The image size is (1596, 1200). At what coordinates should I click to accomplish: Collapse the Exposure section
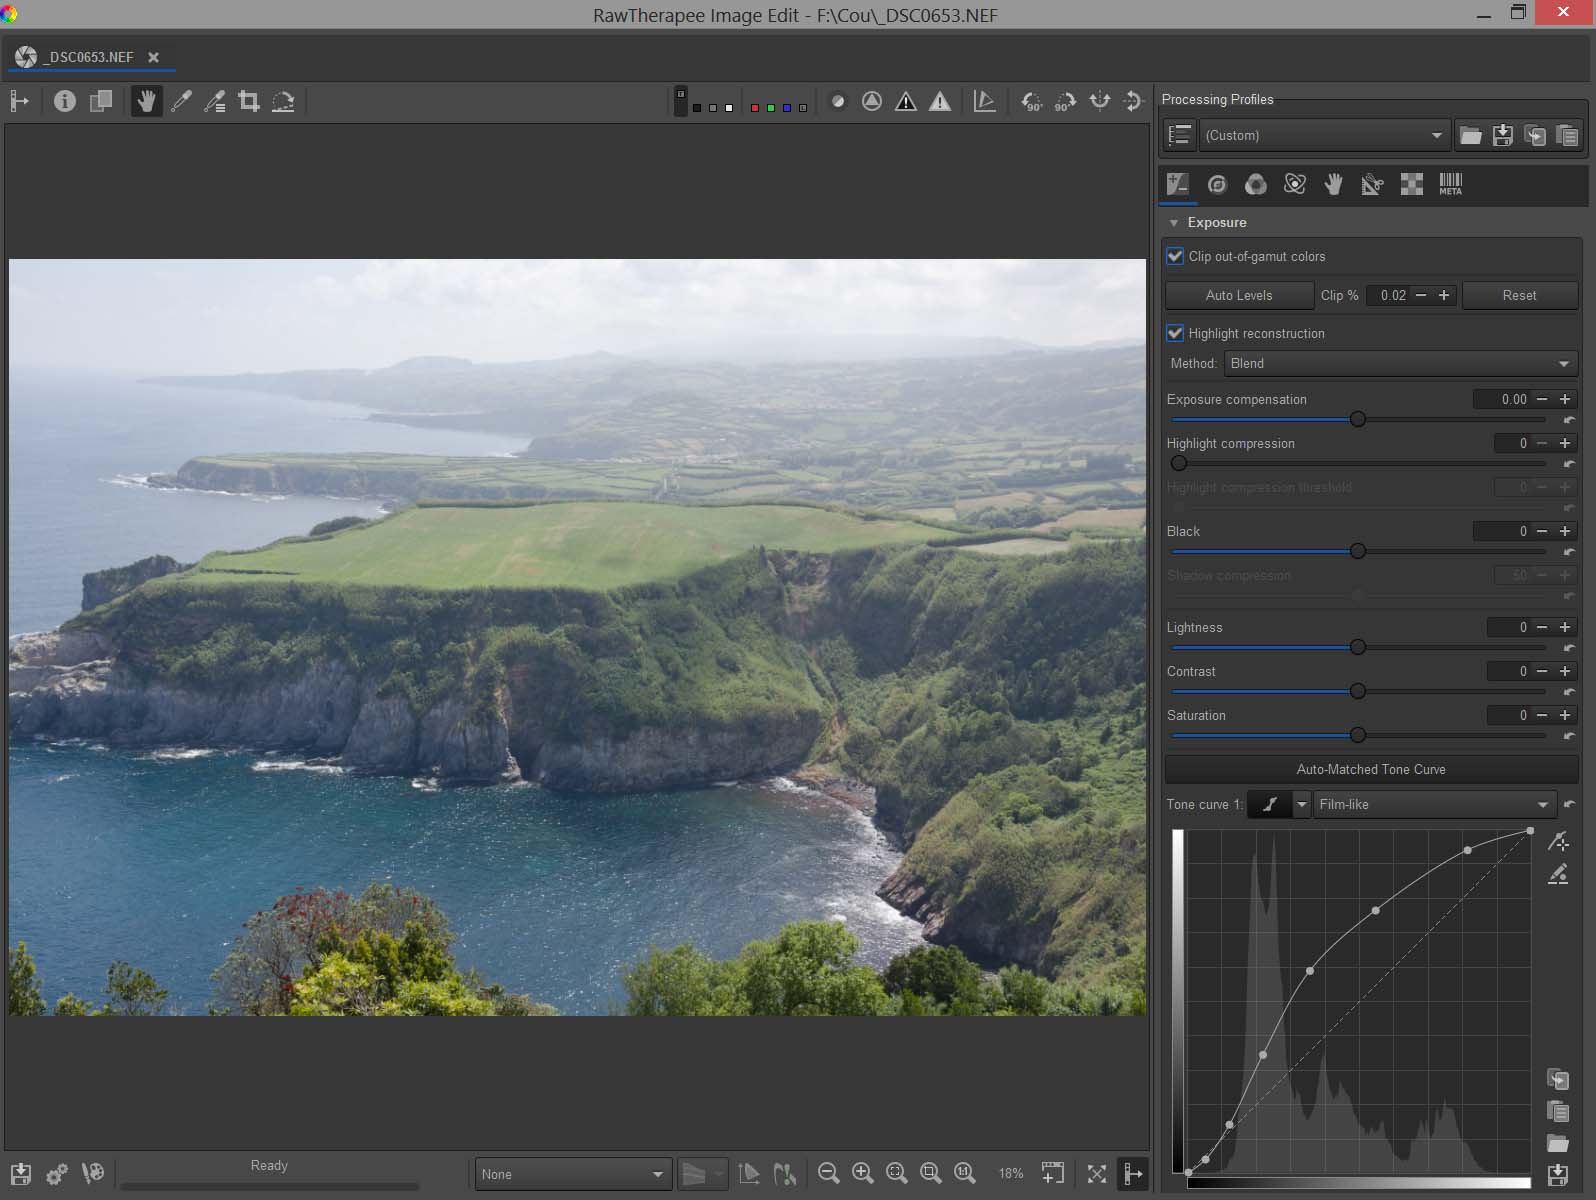point(1174,222)
